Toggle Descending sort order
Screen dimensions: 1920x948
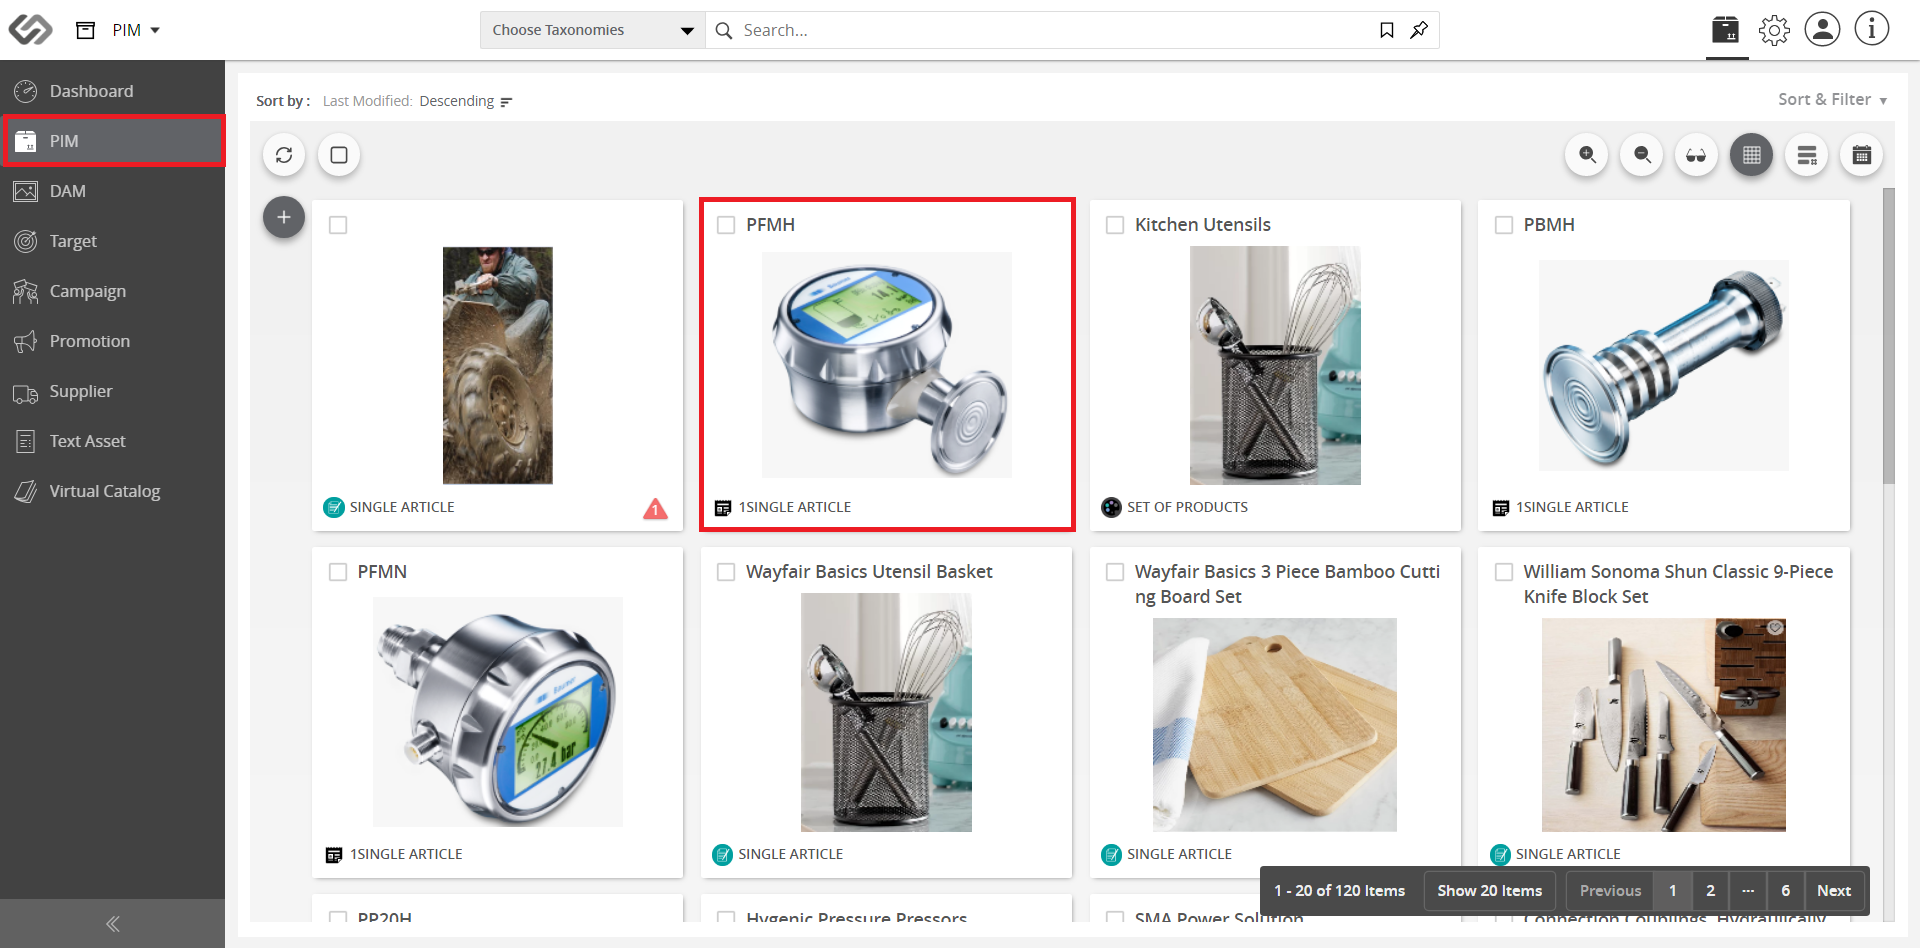tap(466, 101)
